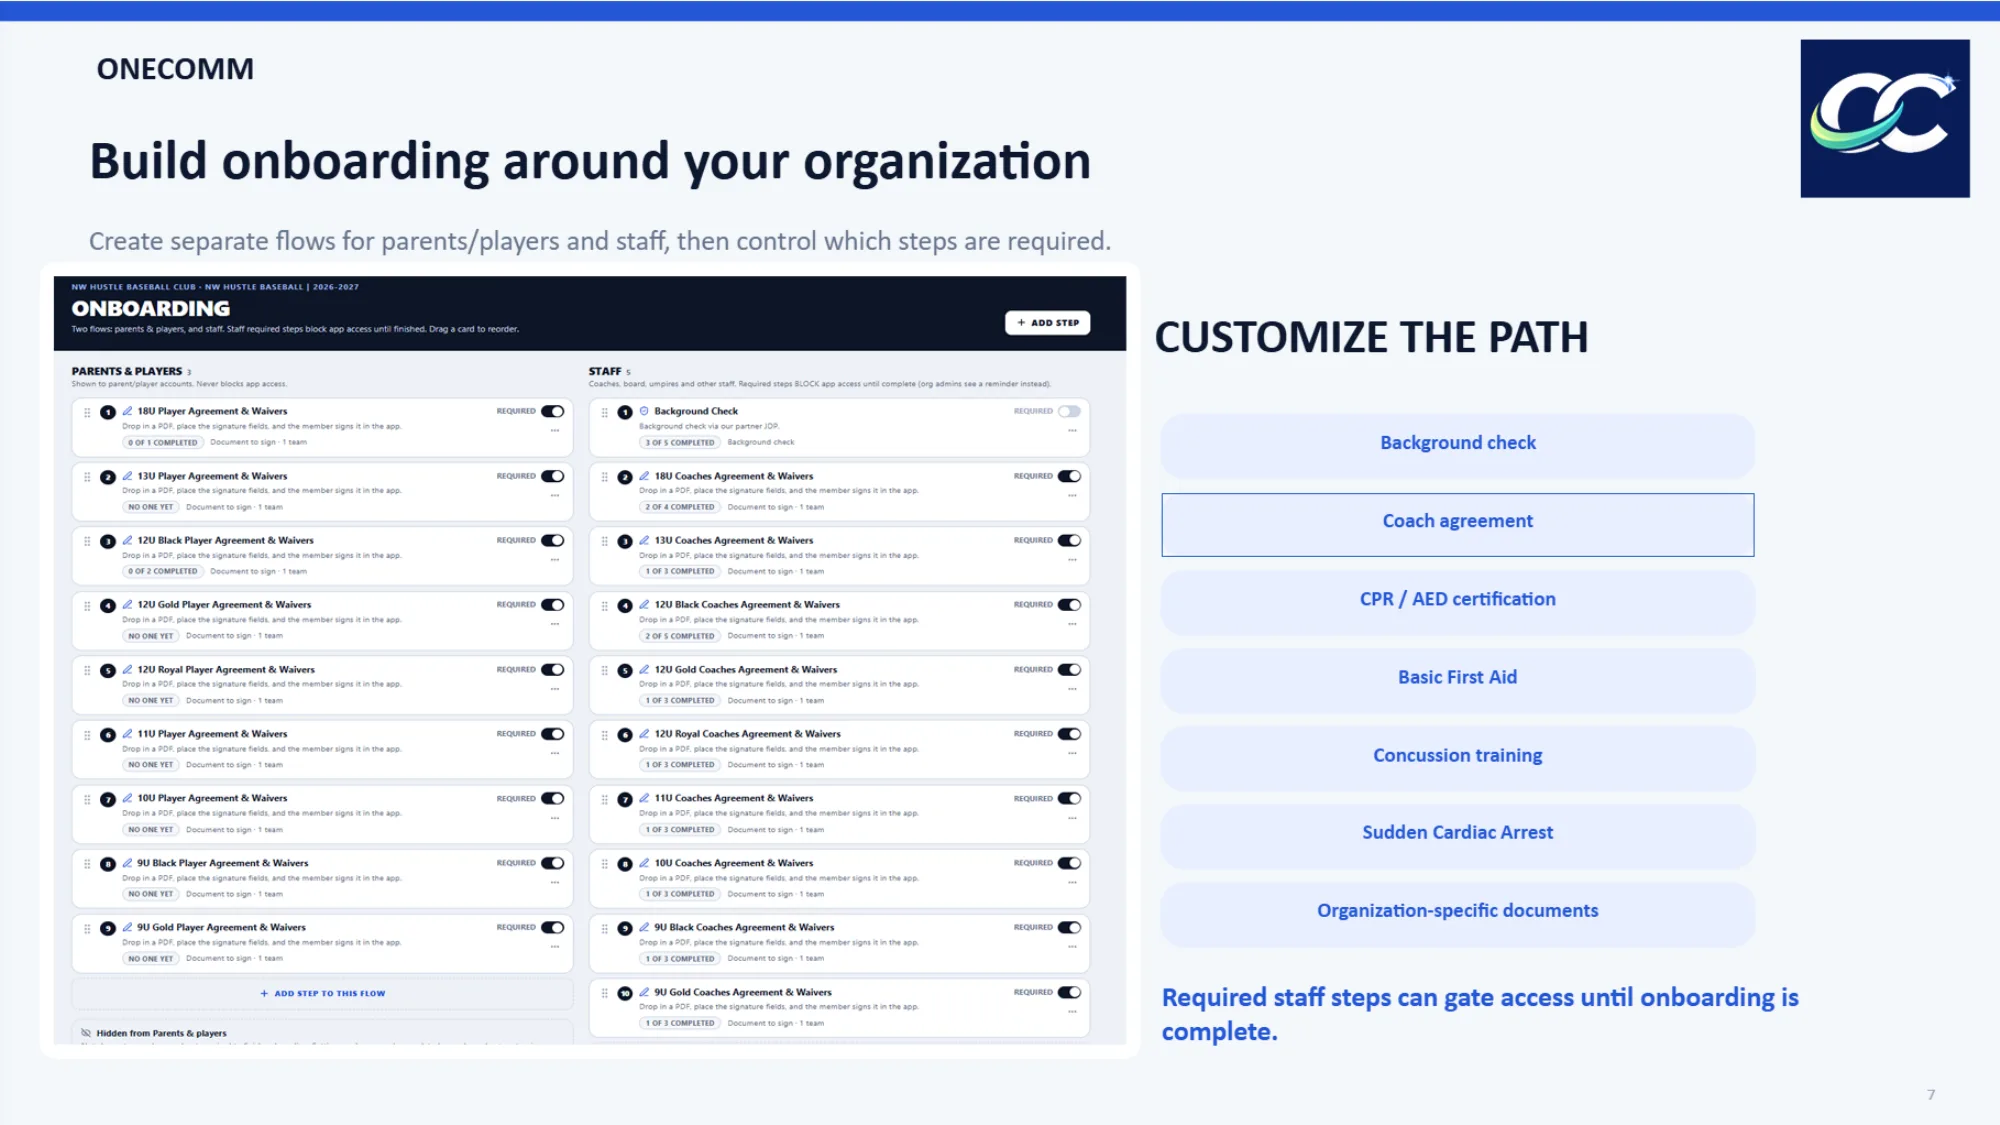The height and width of the screenshot is (1125, 2000).
Task: Switch off Required for 9U Gold Coaches Agreement
Action: (1069, 992)
